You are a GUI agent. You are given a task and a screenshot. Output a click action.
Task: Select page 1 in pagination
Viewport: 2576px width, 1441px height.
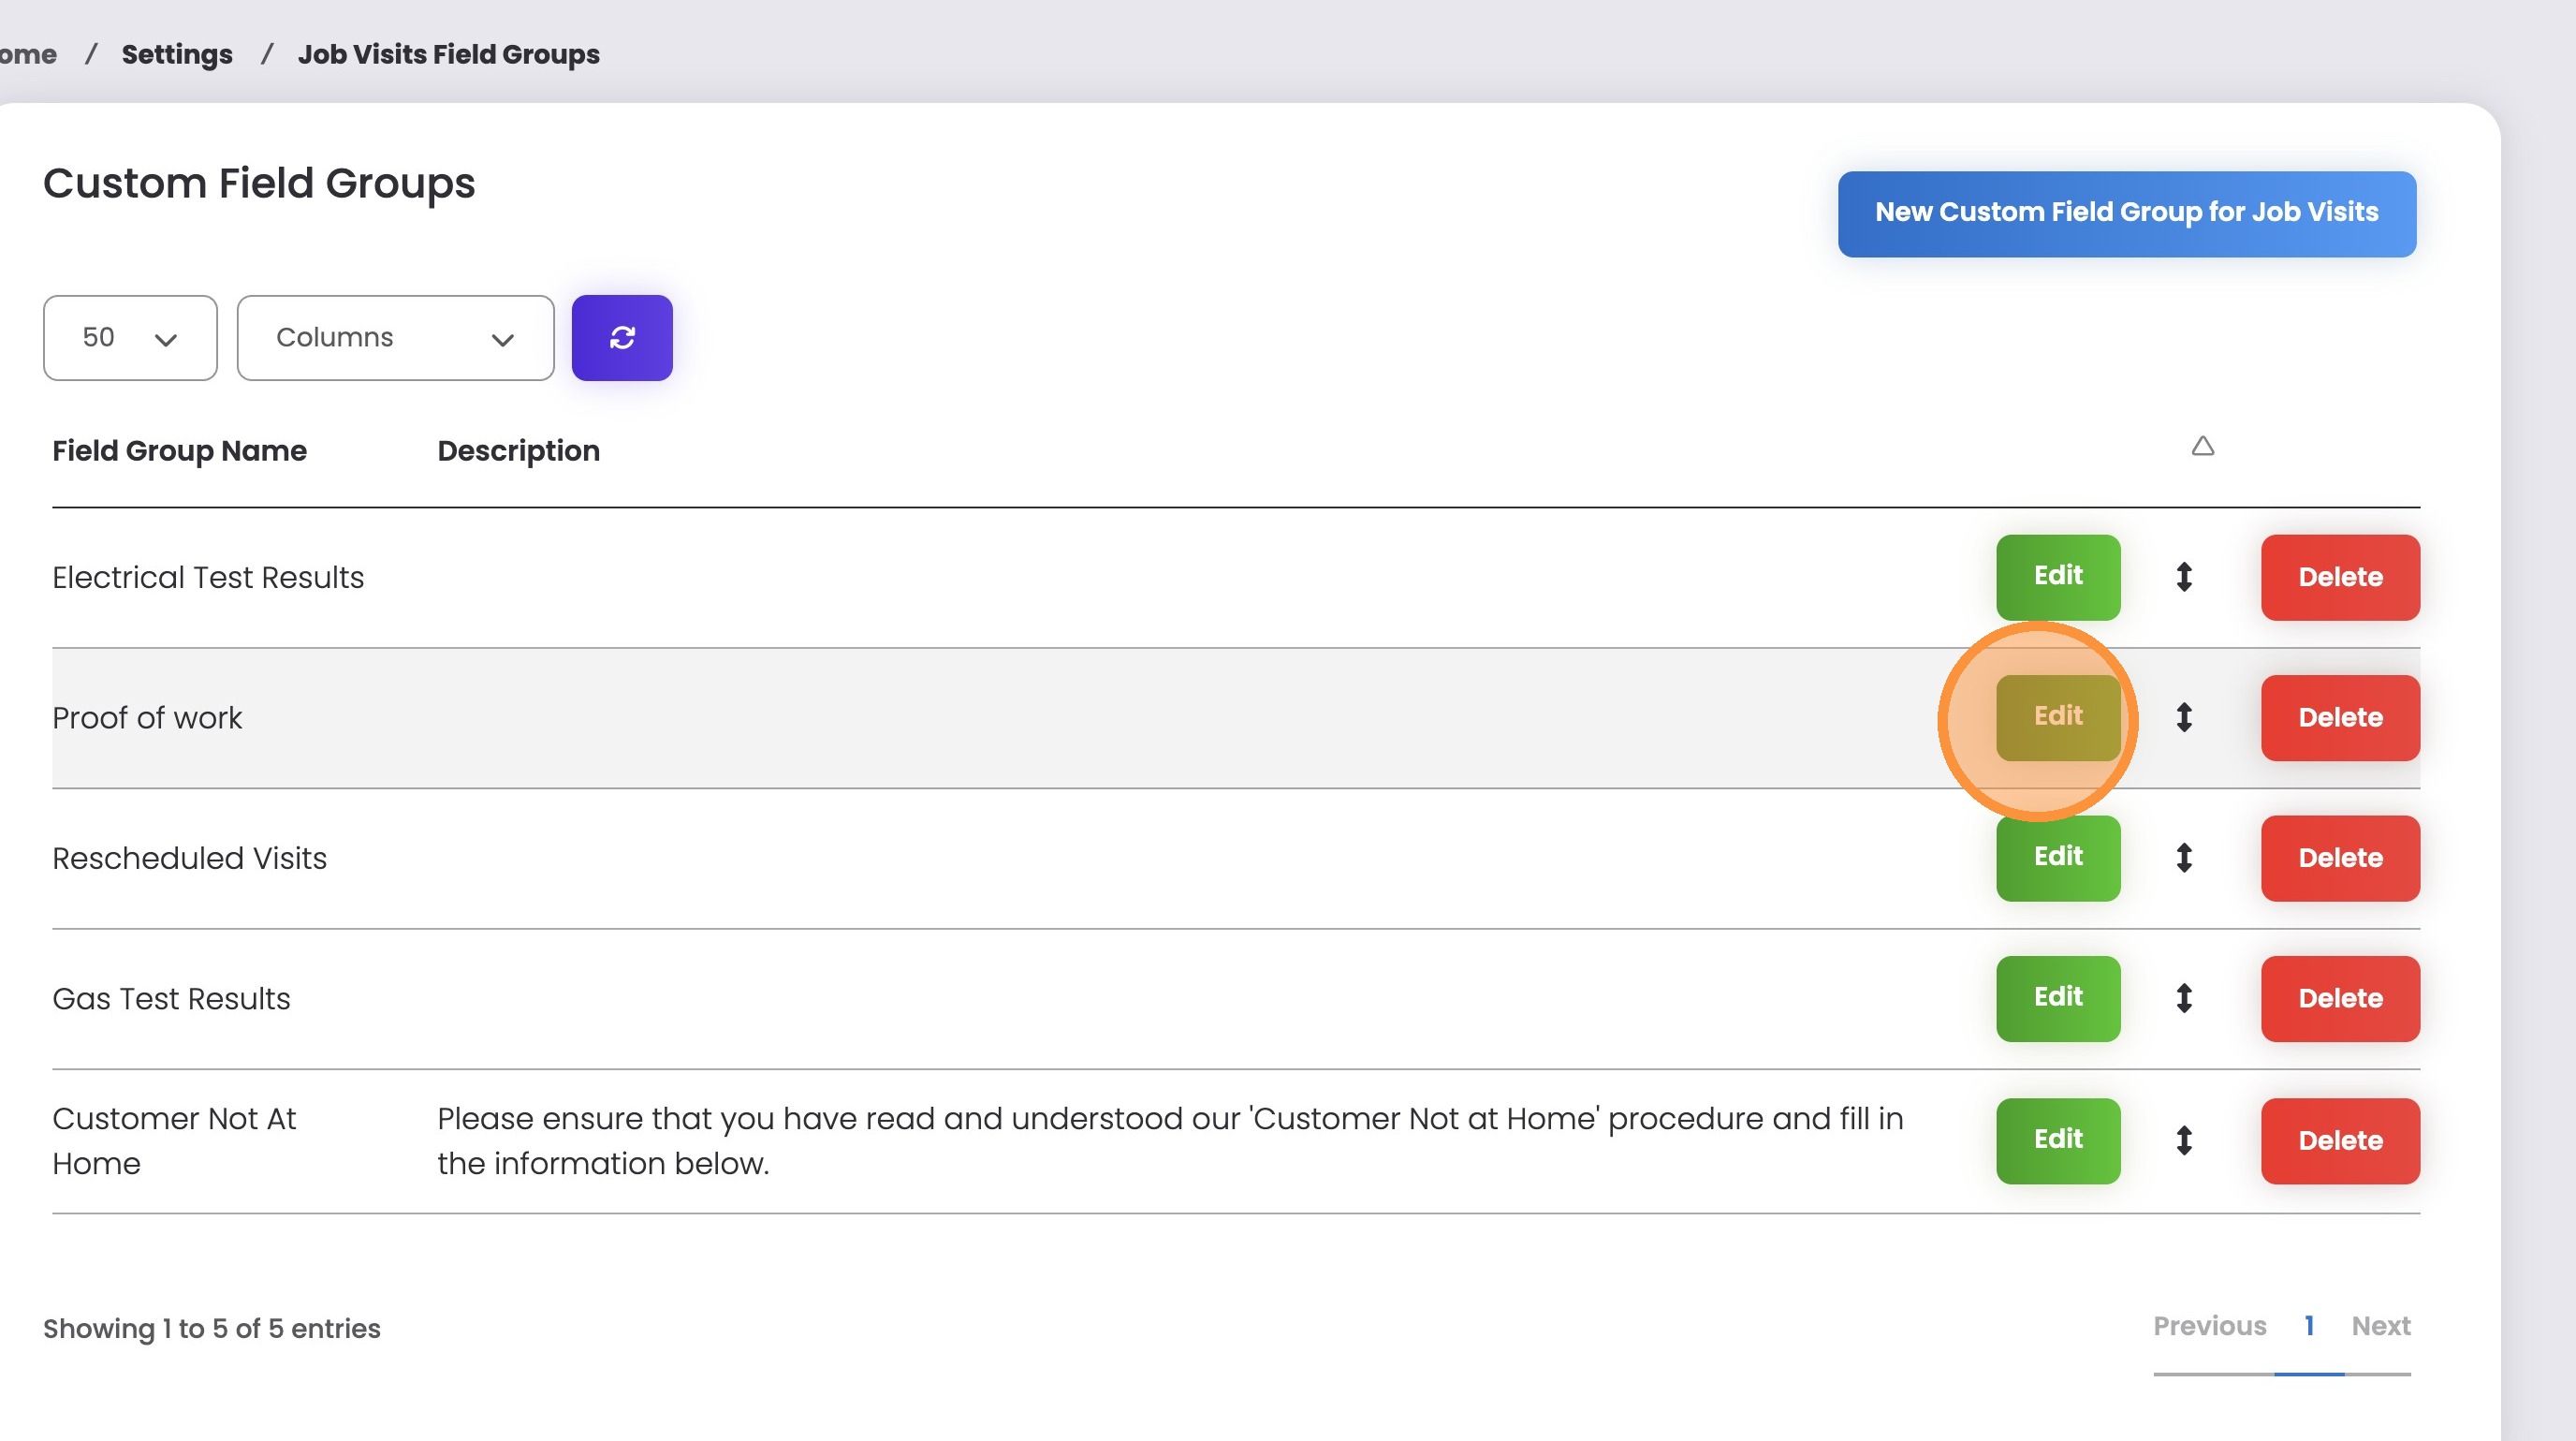point(2308,1326)
